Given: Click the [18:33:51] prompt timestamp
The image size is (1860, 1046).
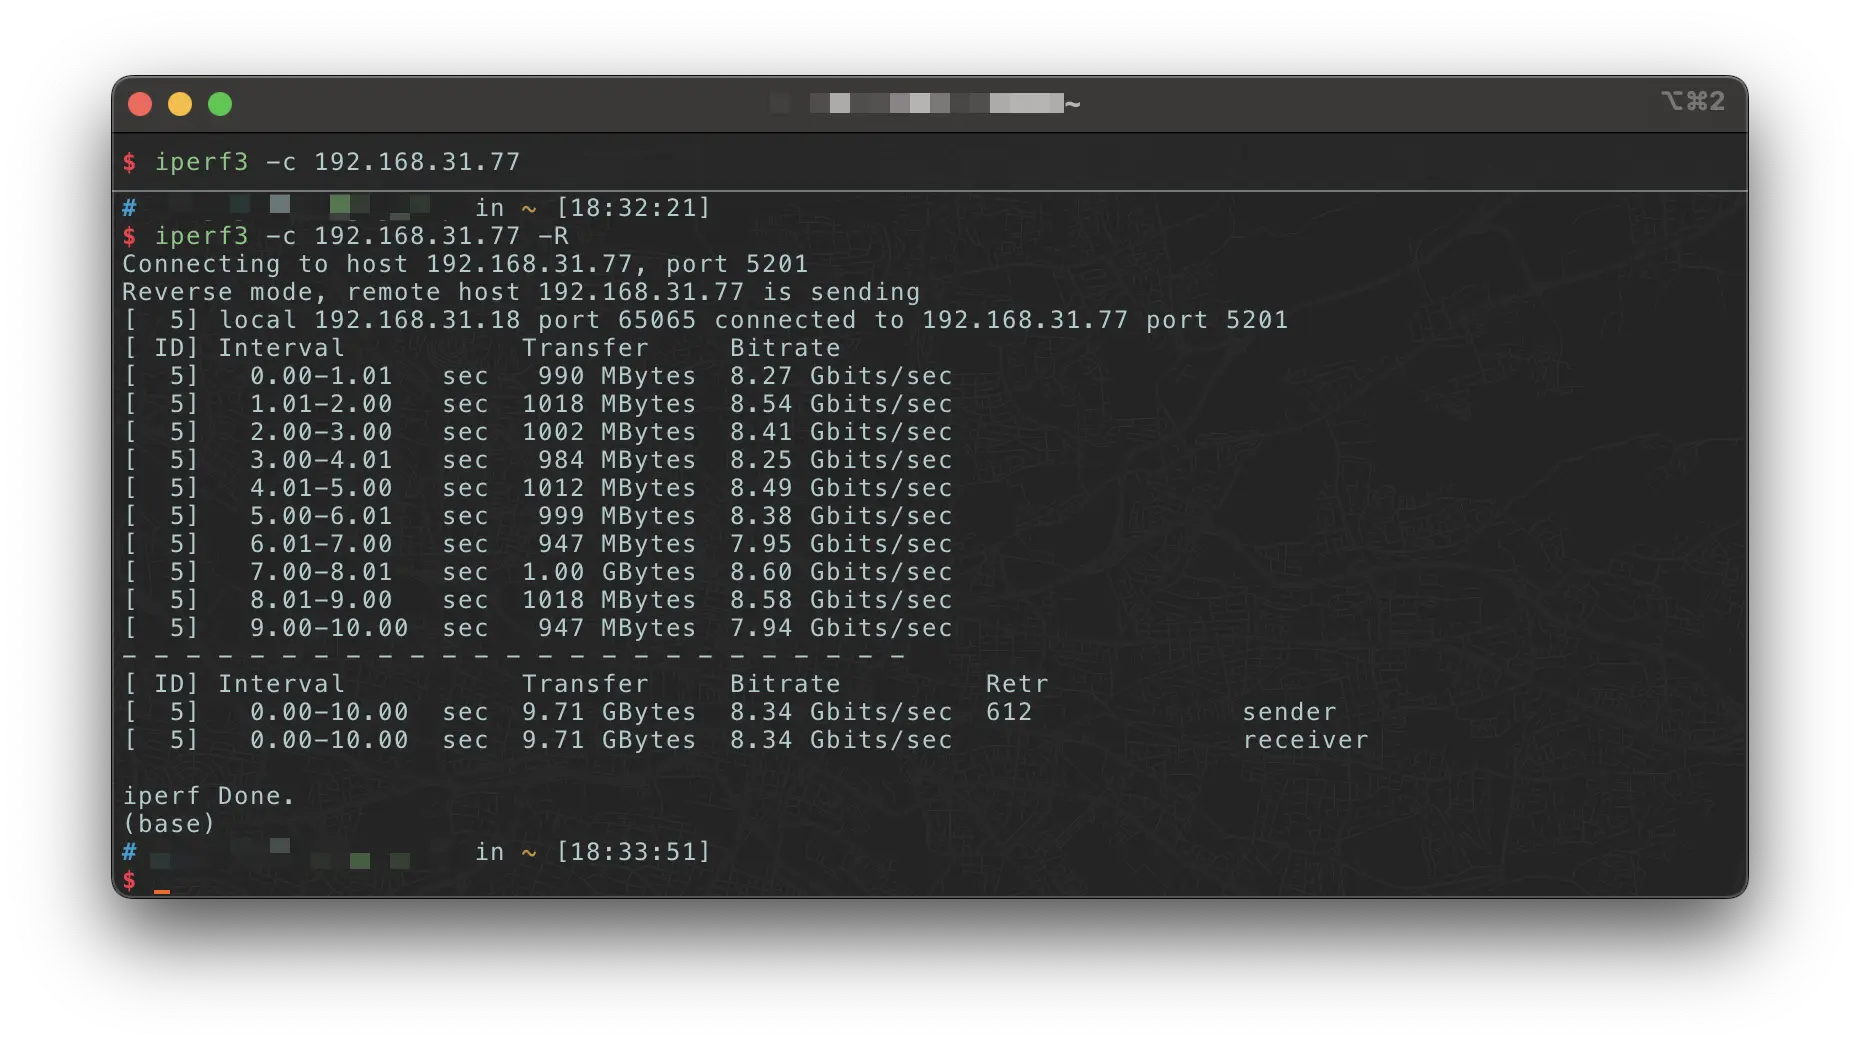Looking at the screenshot, I should pyautogui.click(x=633, y=852).
